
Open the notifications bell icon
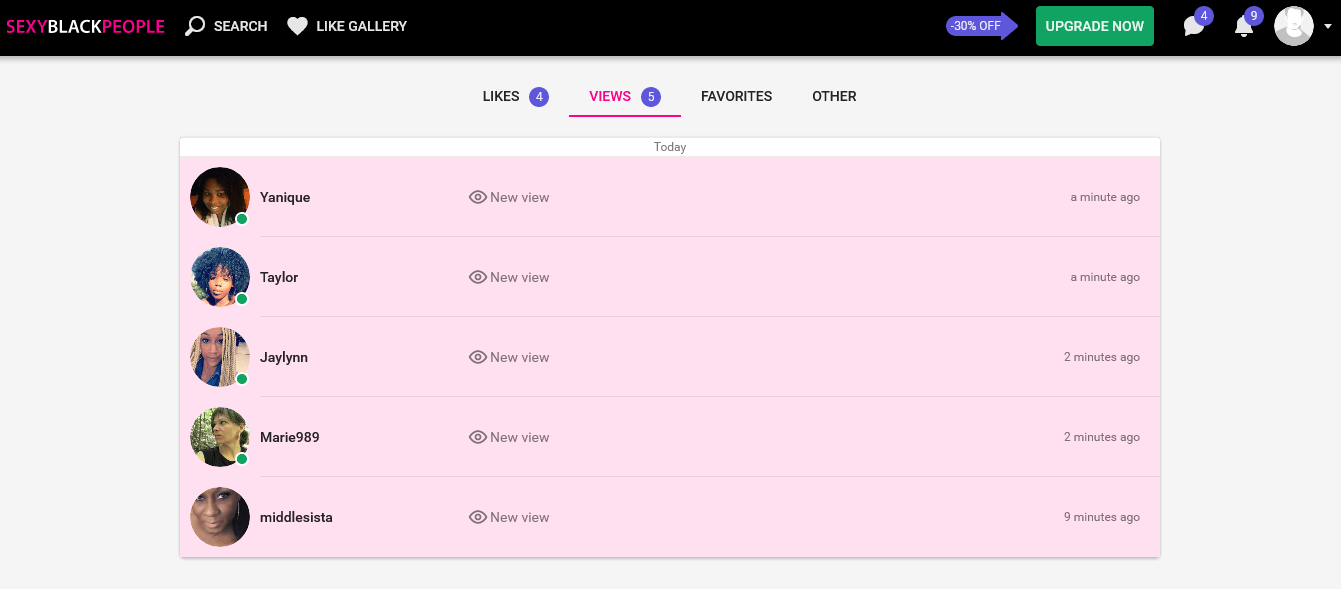[1244, 27]
